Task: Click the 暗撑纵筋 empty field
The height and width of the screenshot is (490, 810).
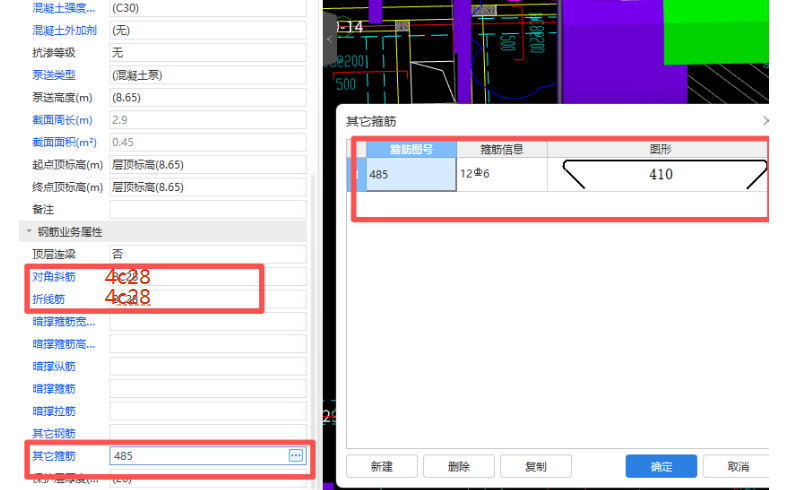Action: 208,367
